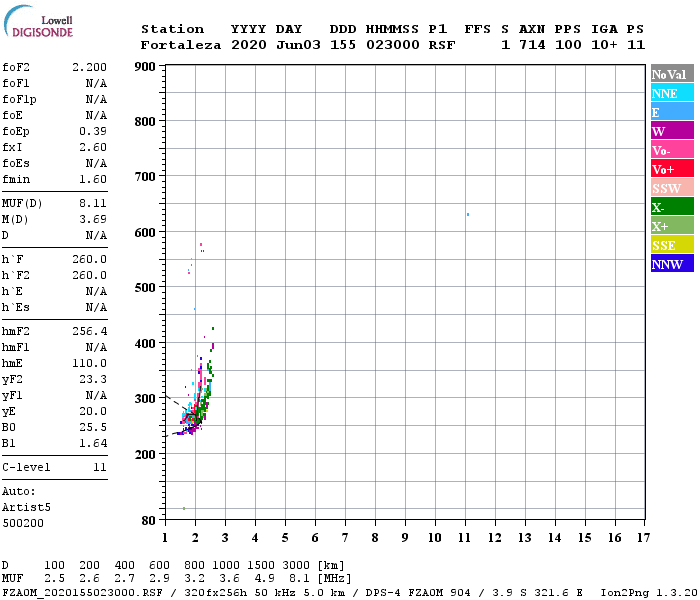Click the foF1 N/A value

click(x=96, y=83)
